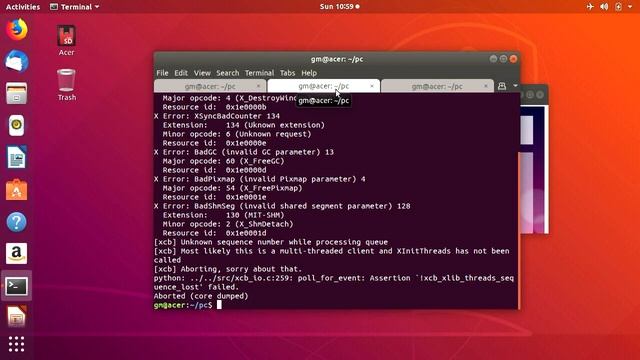Screen dimensions: 640x360
Task: Show Applications grid at dock bottom
Action: tap(16, 344)
